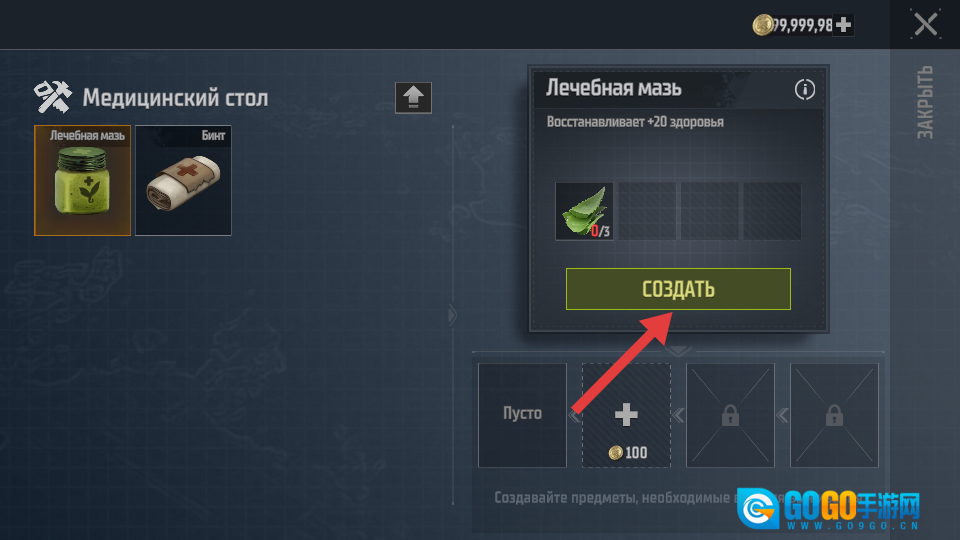Click the Медицинский стол title
Screen dimensions: 960x540
point(175,98)
